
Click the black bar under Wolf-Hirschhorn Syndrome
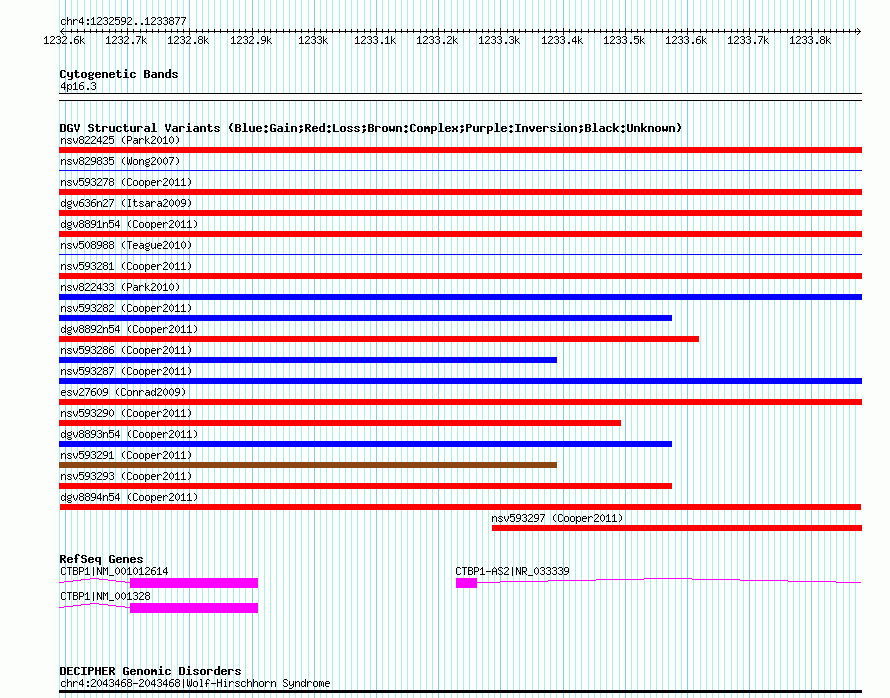[460, 692]
